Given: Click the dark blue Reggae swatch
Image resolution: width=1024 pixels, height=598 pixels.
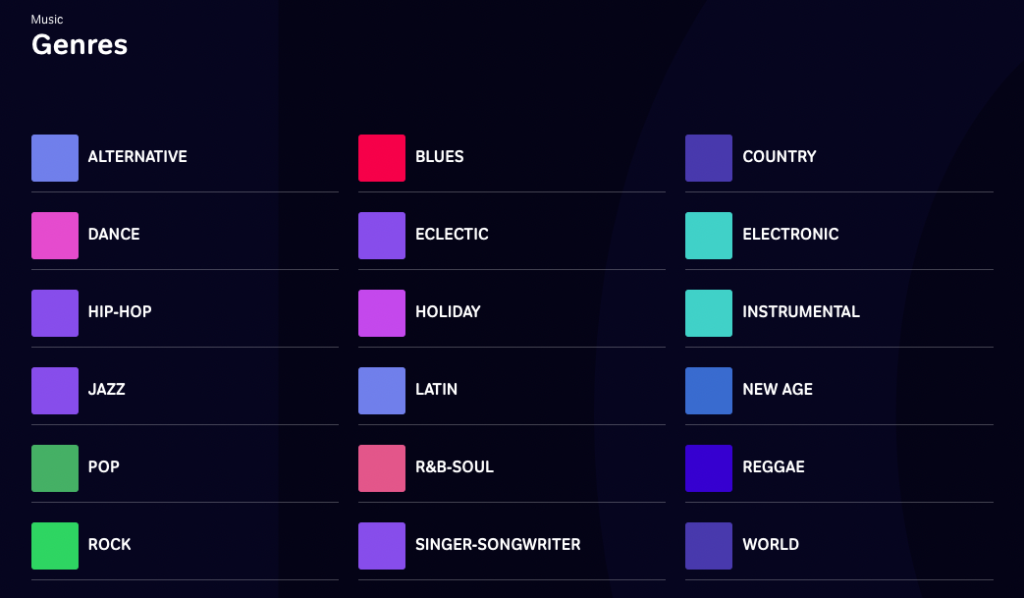Looking at the screenshot, I should (x=709, y=468).
